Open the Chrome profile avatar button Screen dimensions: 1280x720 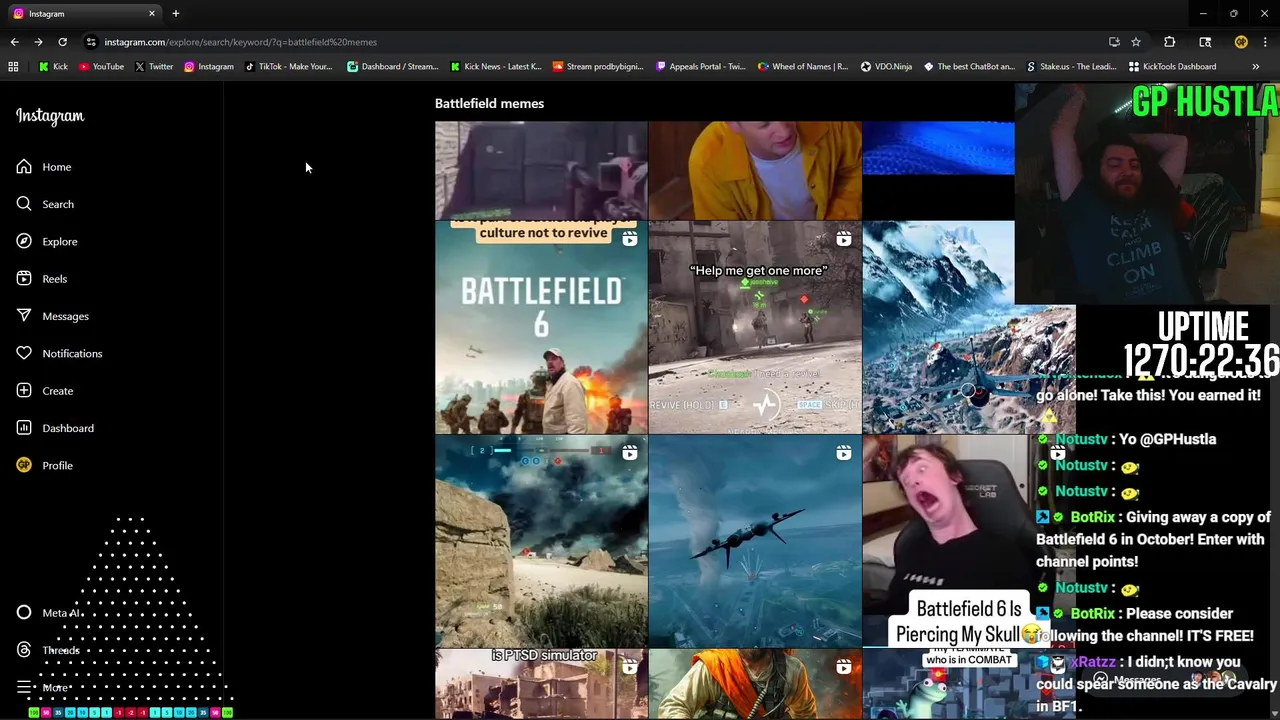point(1241,42)
